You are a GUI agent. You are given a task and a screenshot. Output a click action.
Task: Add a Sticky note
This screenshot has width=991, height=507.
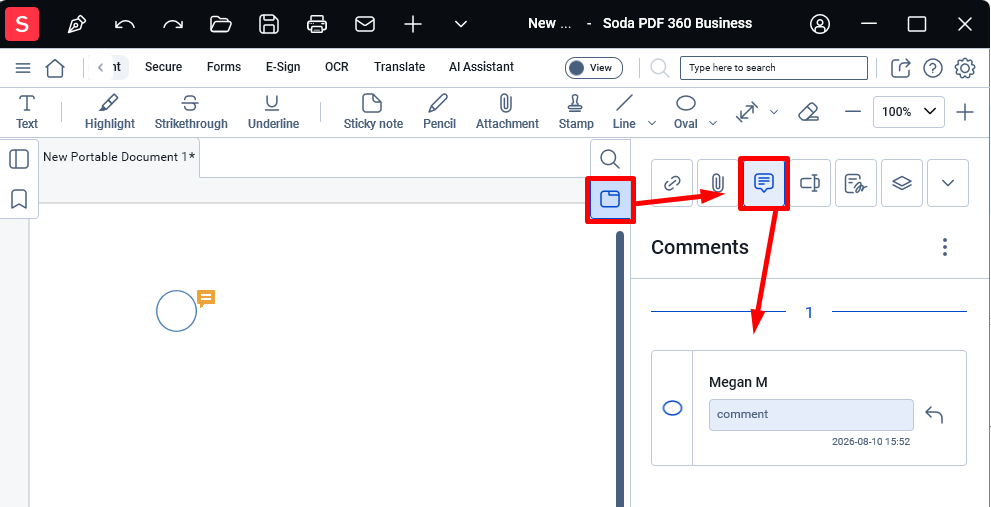click(373, 112)
